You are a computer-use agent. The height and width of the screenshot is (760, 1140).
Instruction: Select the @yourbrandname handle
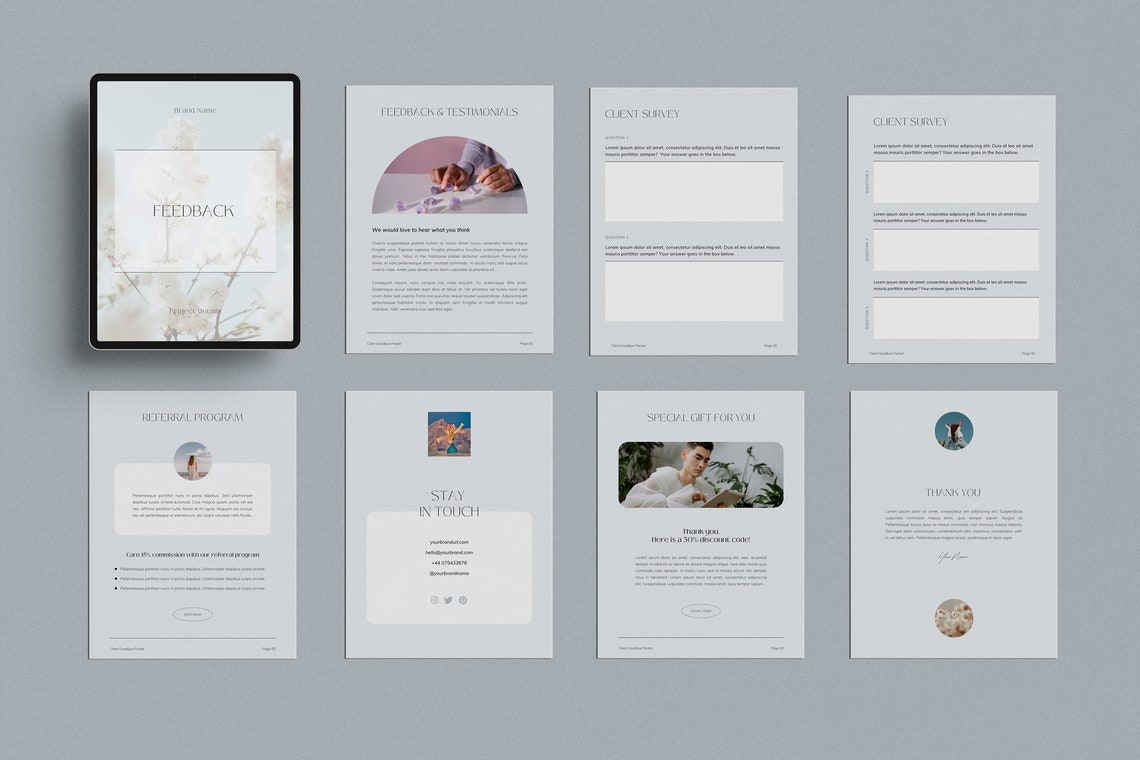pos(450,572)
